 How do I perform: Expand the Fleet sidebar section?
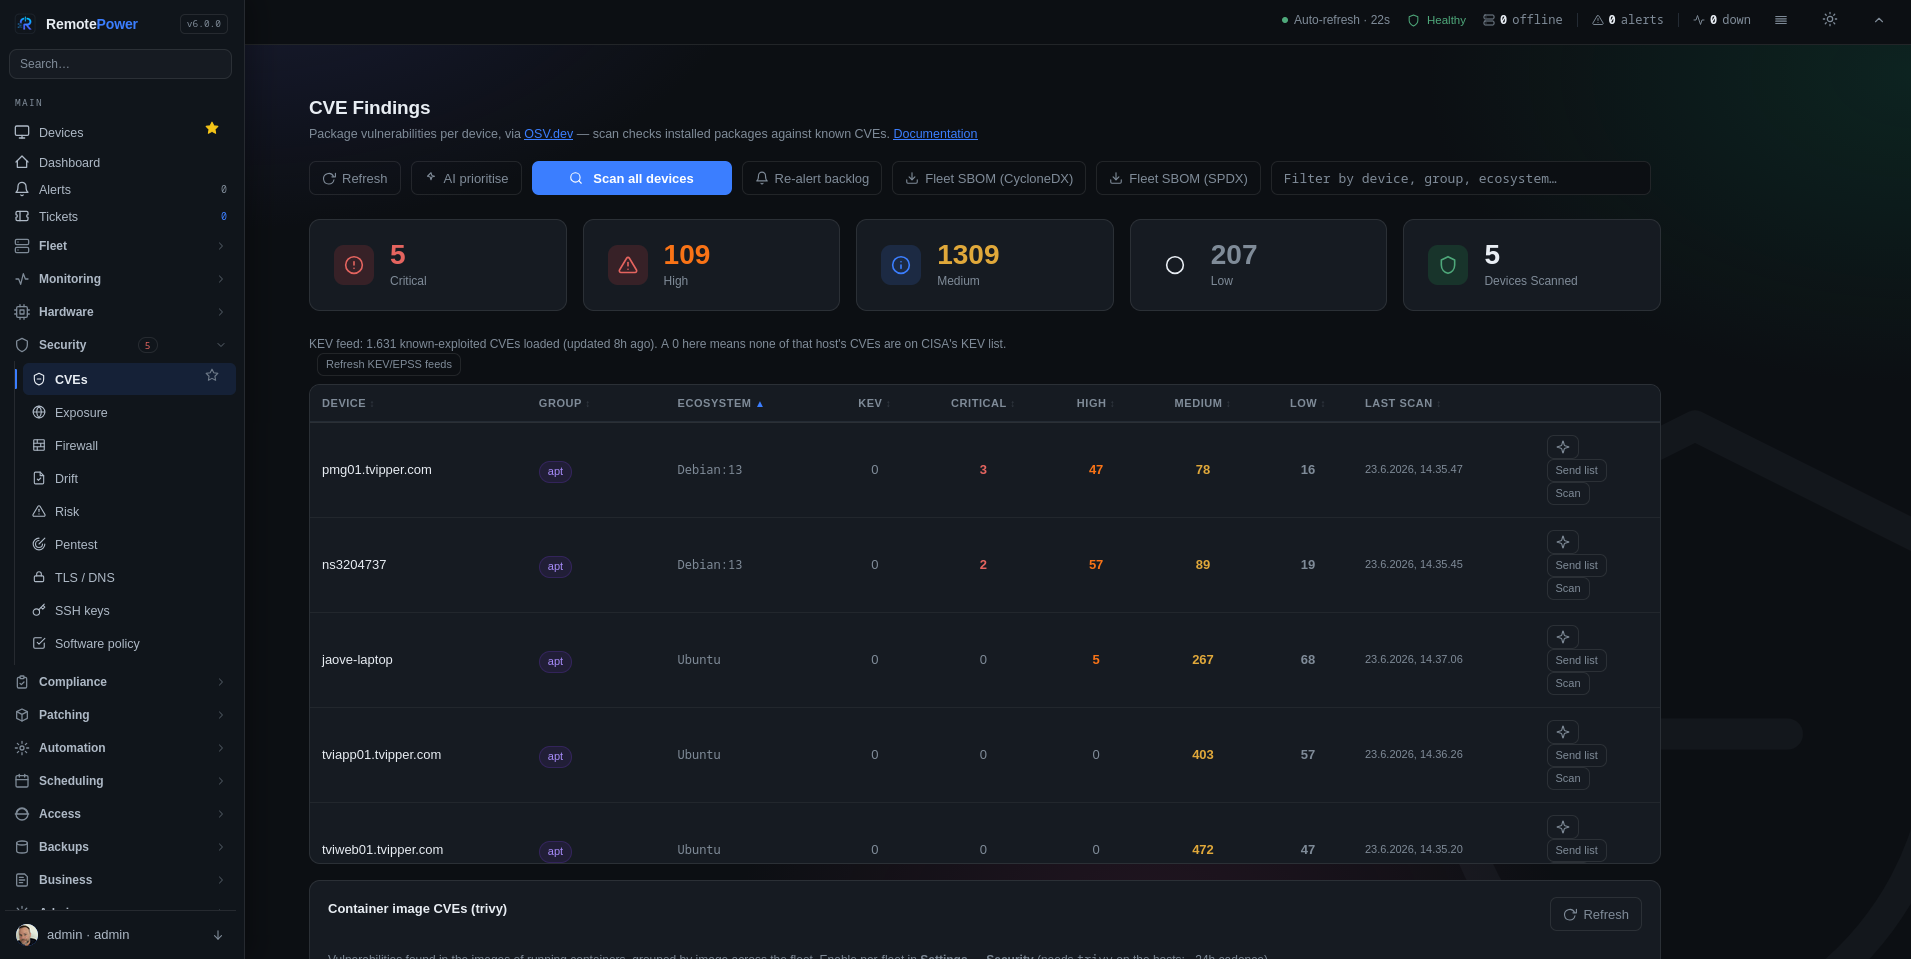120,246
